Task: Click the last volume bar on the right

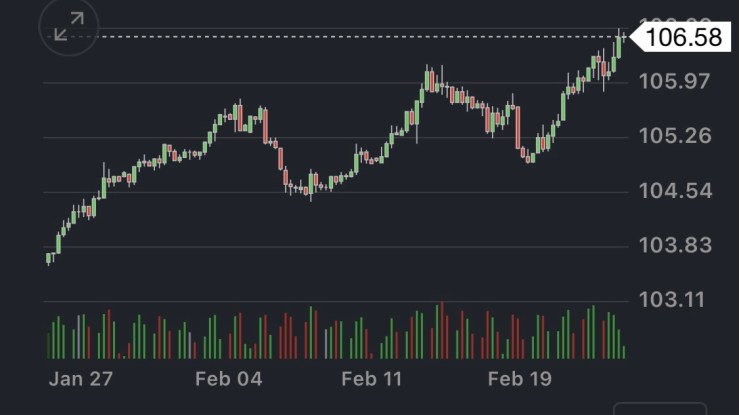Action: pyautogui.click(x=624, y=351)
